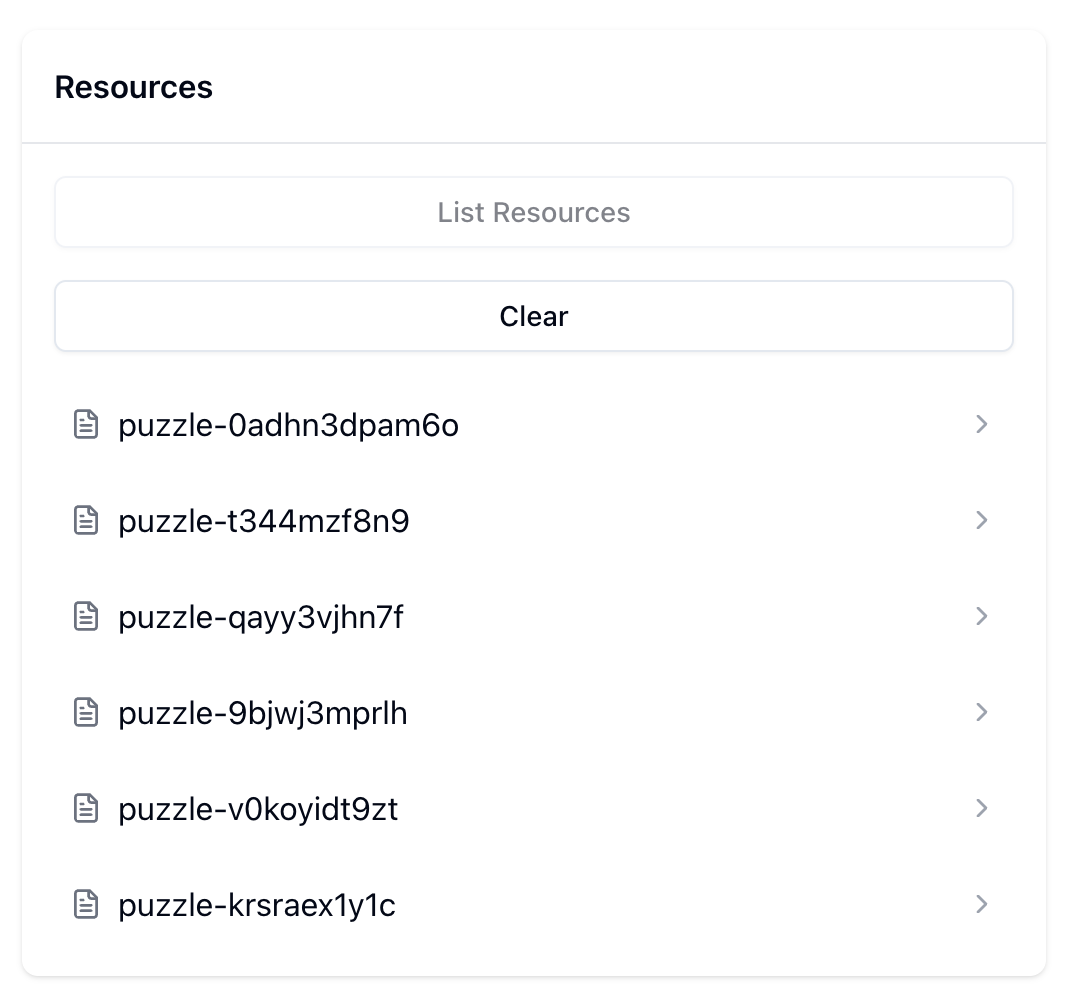Screen dimensions: 1068x994
Task: Open puzzle-krsraex1y1c using its chevron arrow
Action: (981, 904)
